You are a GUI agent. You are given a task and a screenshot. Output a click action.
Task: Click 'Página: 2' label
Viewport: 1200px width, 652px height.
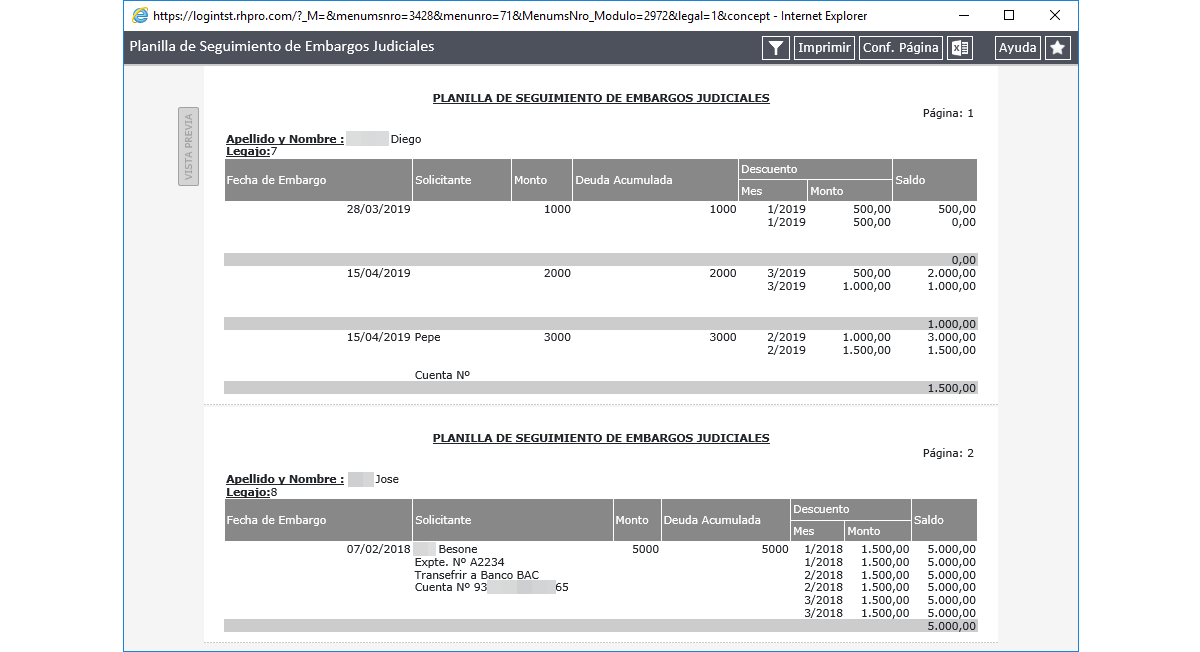(948, 453)
